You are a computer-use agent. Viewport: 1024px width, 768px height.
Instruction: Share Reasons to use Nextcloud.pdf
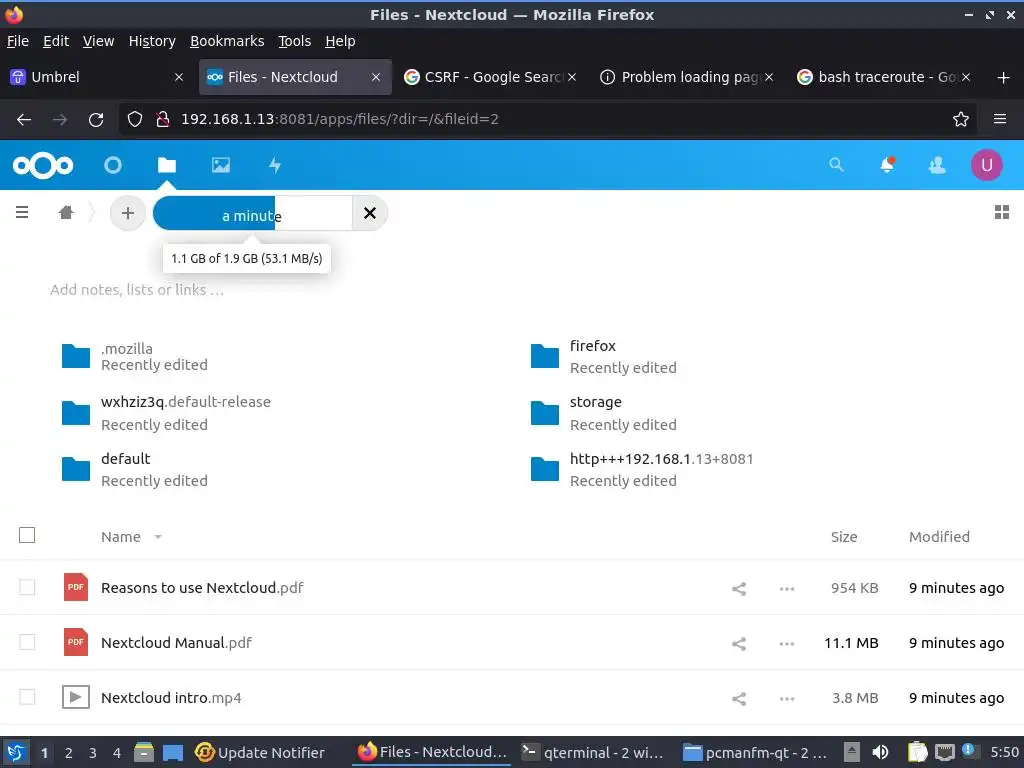coord(739,588)
